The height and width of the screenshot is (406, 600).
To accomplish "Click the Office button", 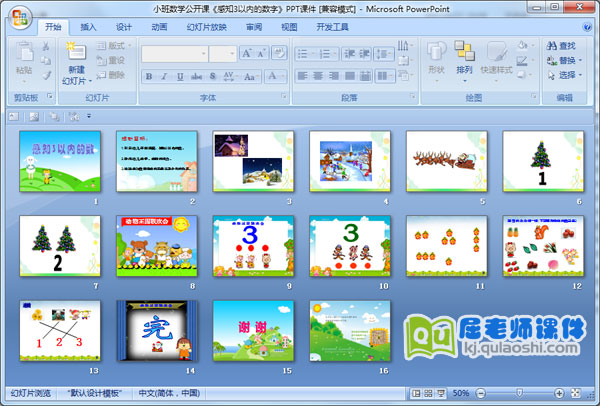I will pos(19,16).
